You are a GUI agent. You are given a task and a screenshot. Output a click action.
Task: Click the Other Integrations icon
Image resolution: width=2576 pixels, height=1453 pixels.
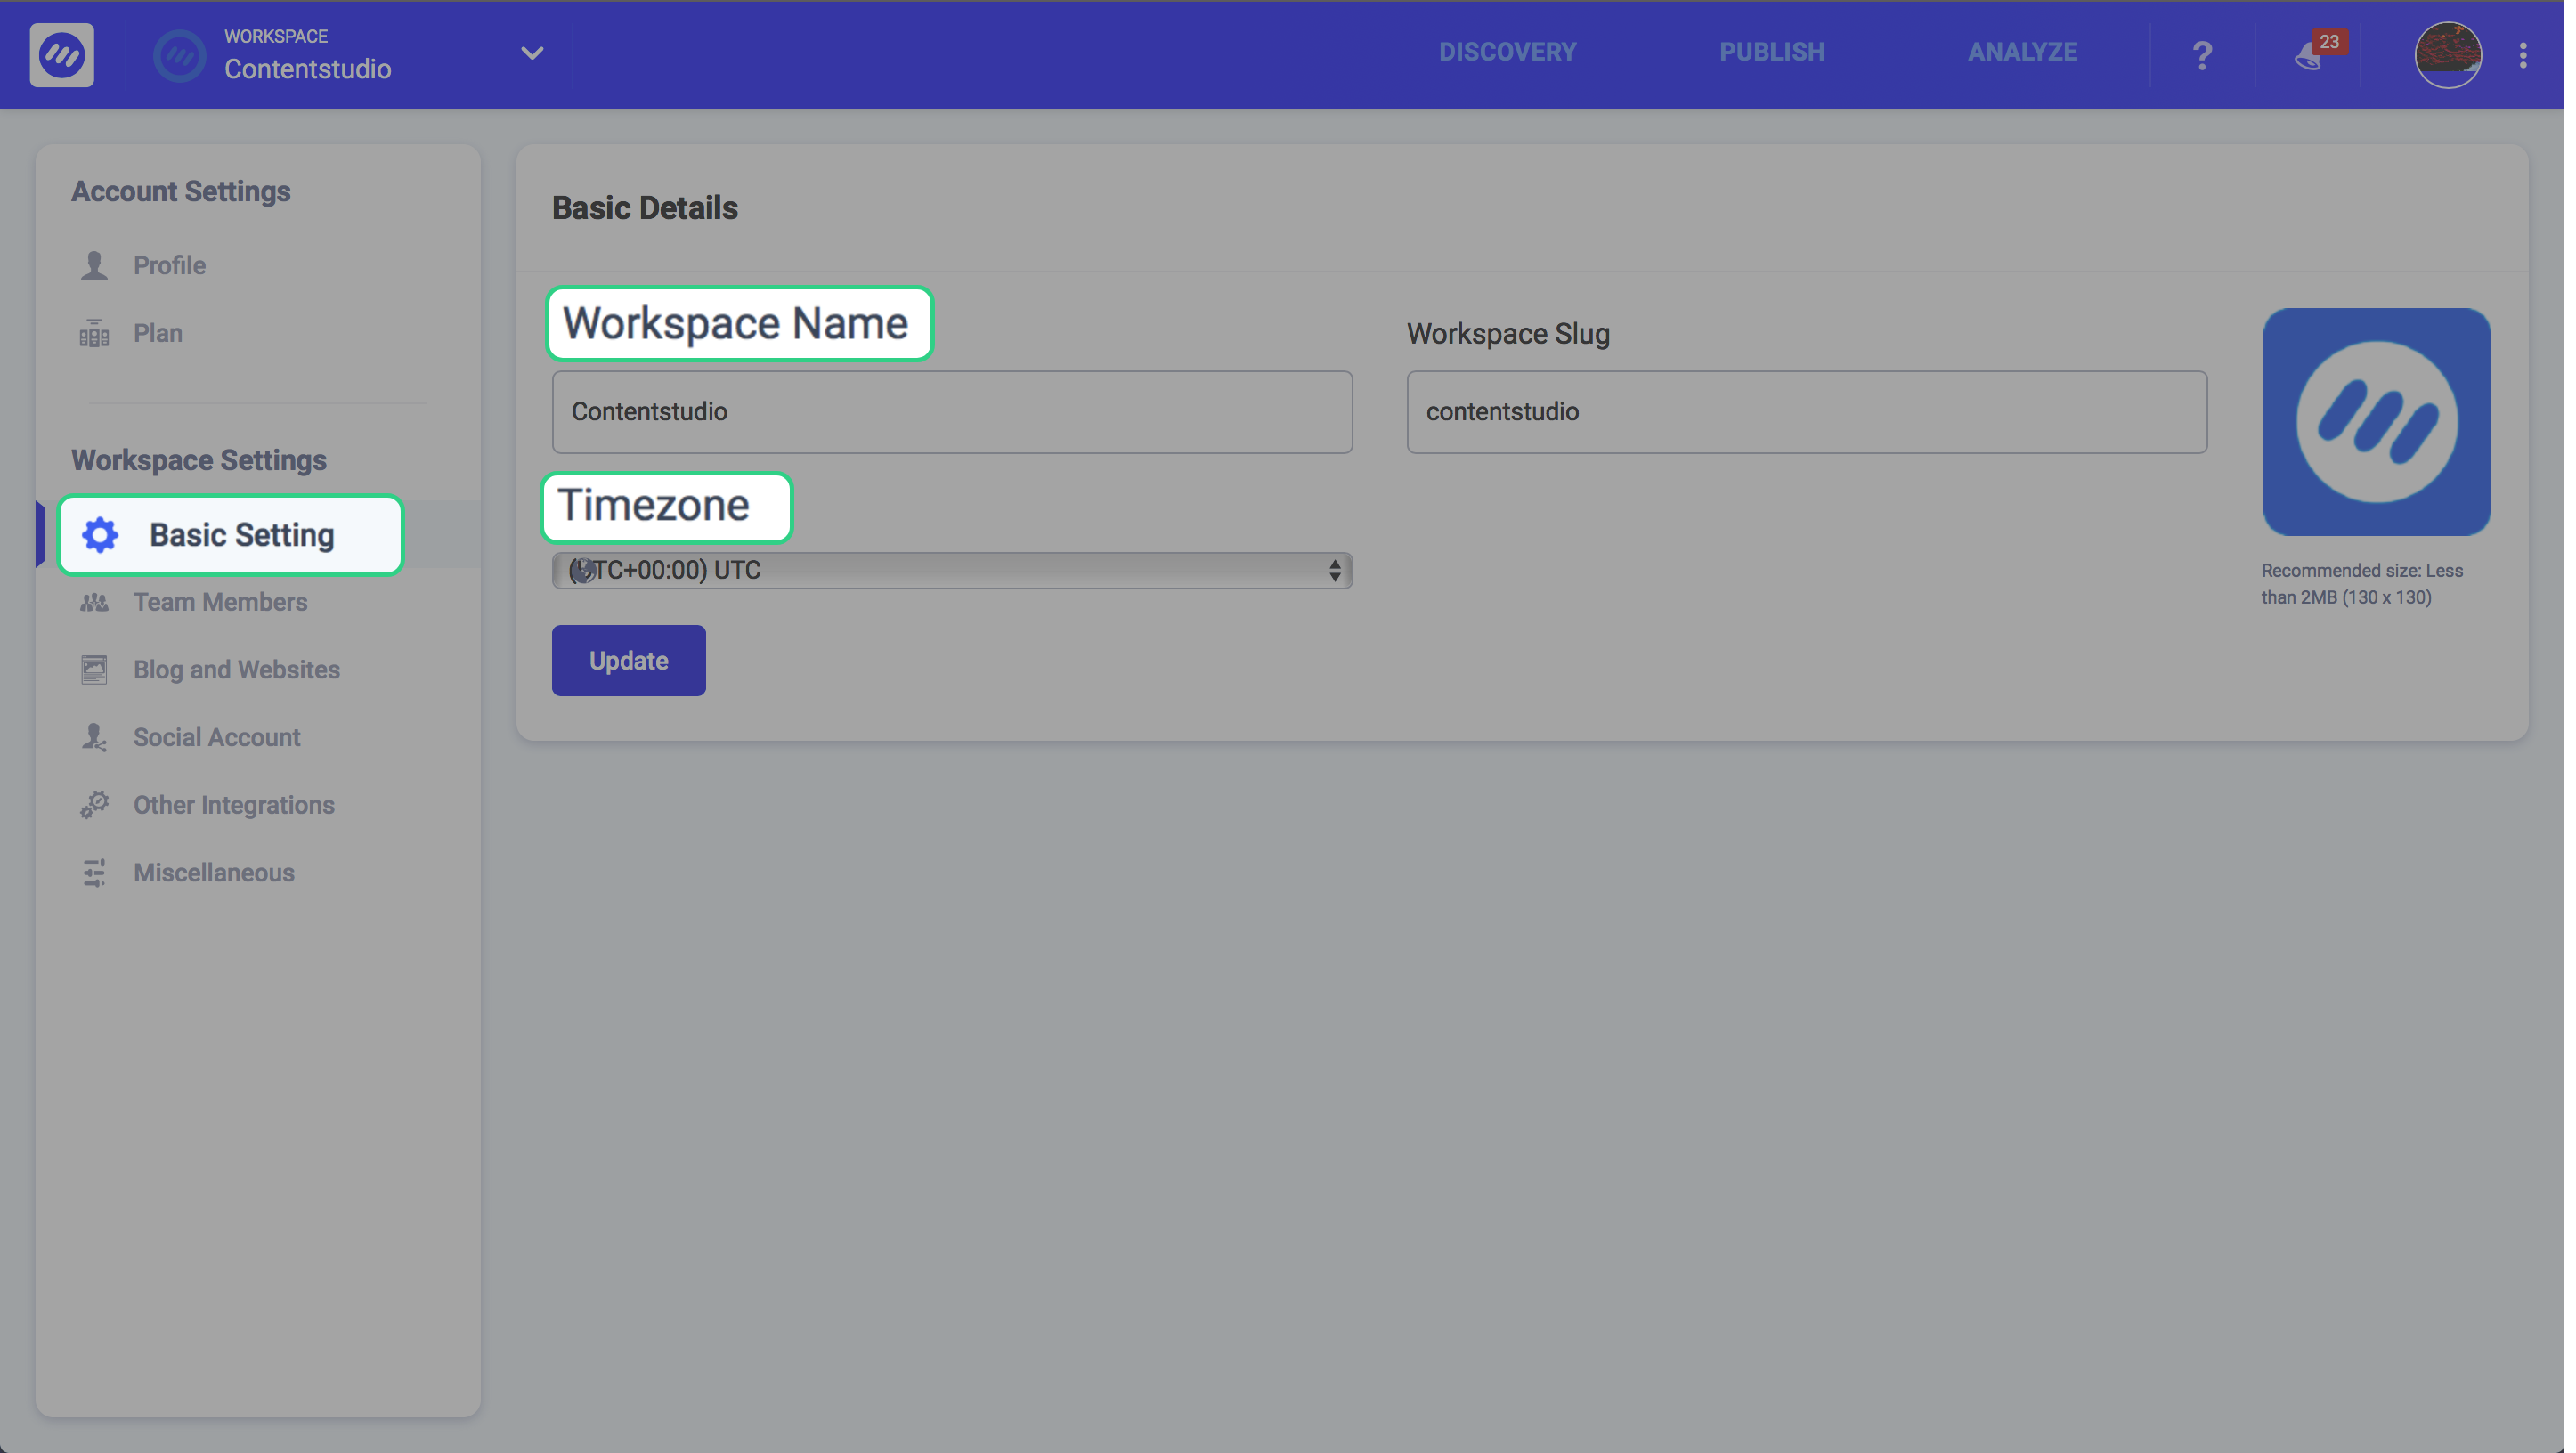94,805
